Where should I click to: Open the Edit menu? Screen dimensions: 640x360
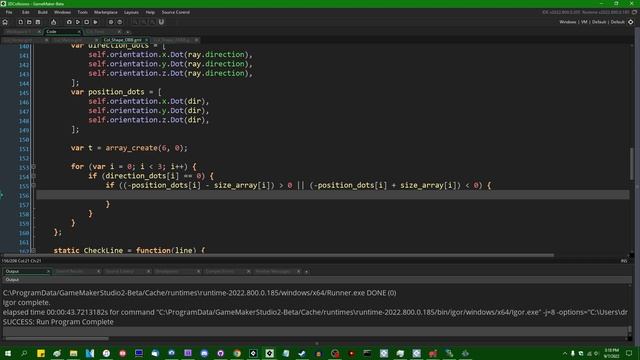26,12
